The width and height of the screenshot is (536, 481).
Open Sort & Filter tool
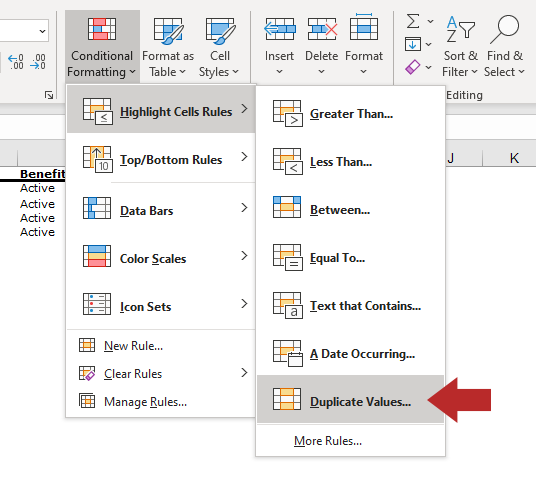pyautogui.click(x=460, y=46)
